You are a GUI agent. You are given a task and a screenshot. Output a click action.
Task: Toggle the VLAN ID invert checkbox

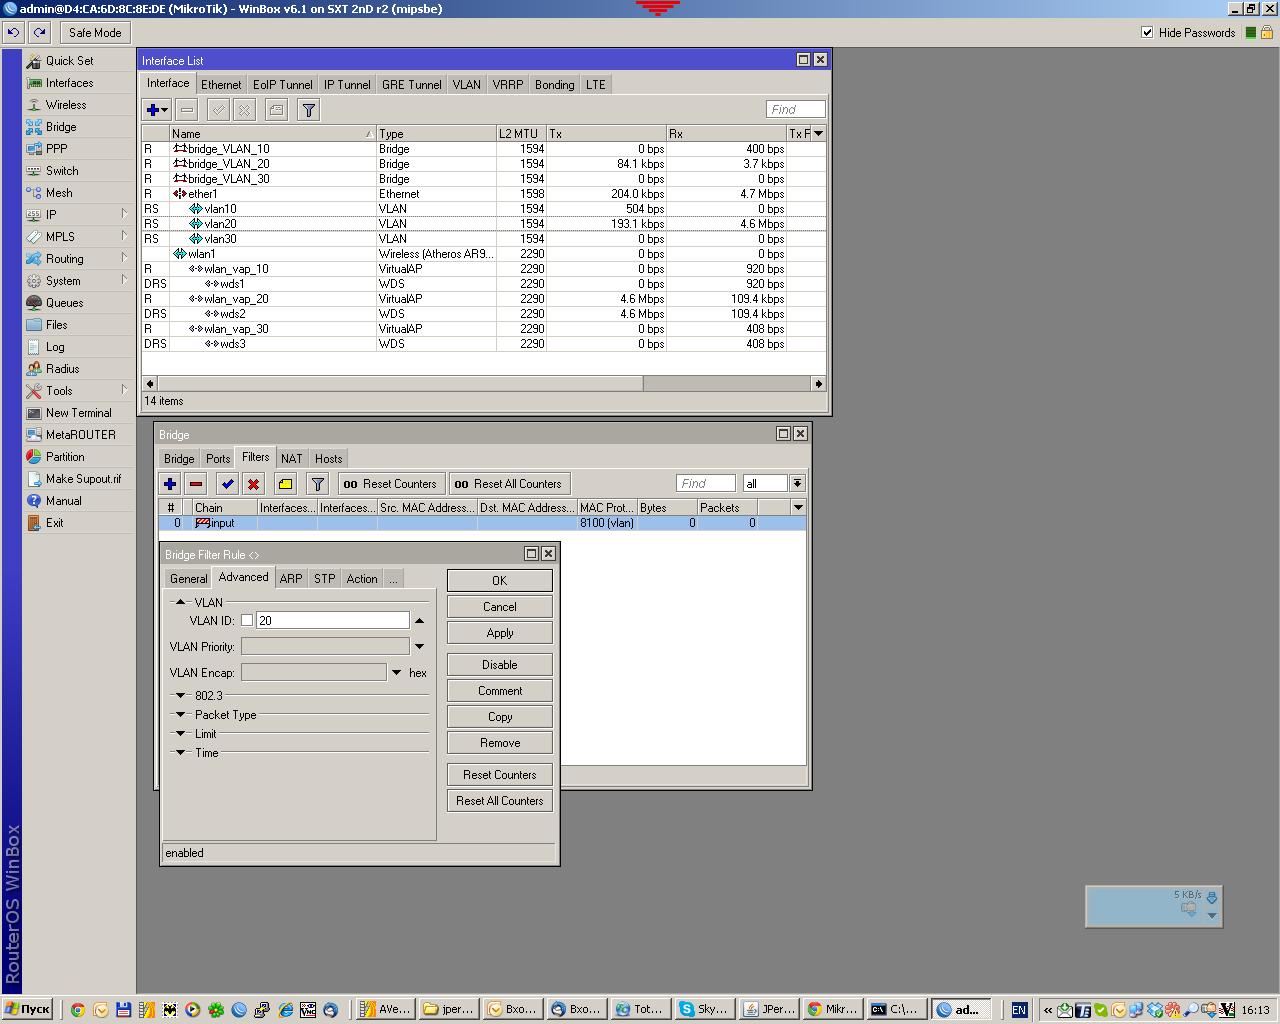(247, 621)
